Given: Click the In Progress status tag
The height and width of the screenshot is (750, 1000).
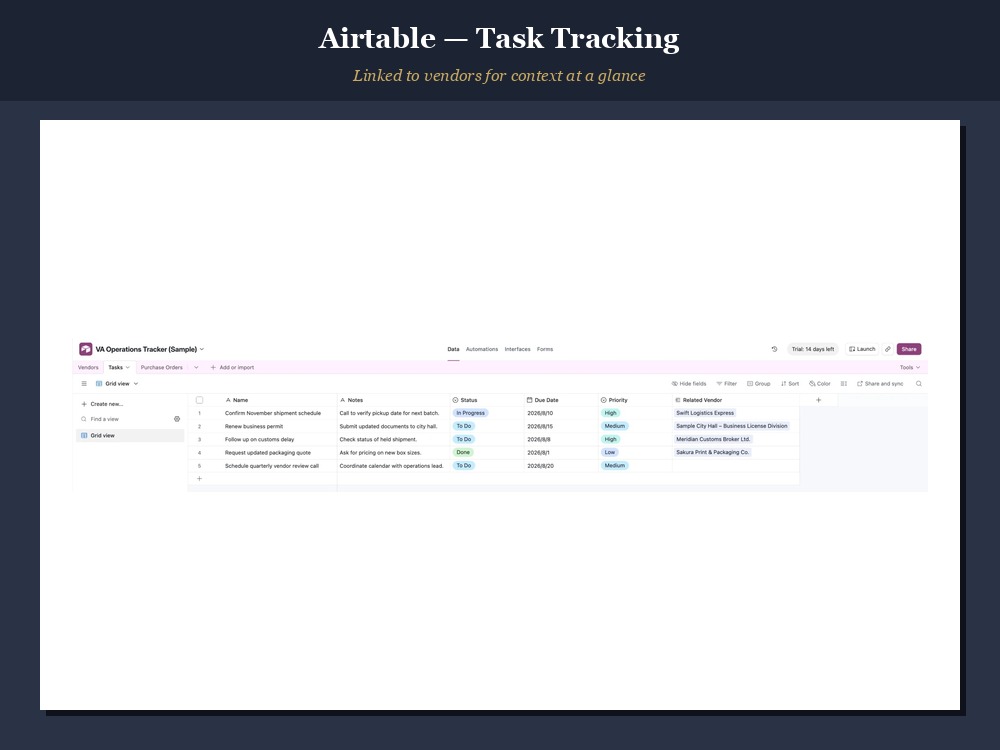Looking at the screenshot, I should (x=471, y=413).
